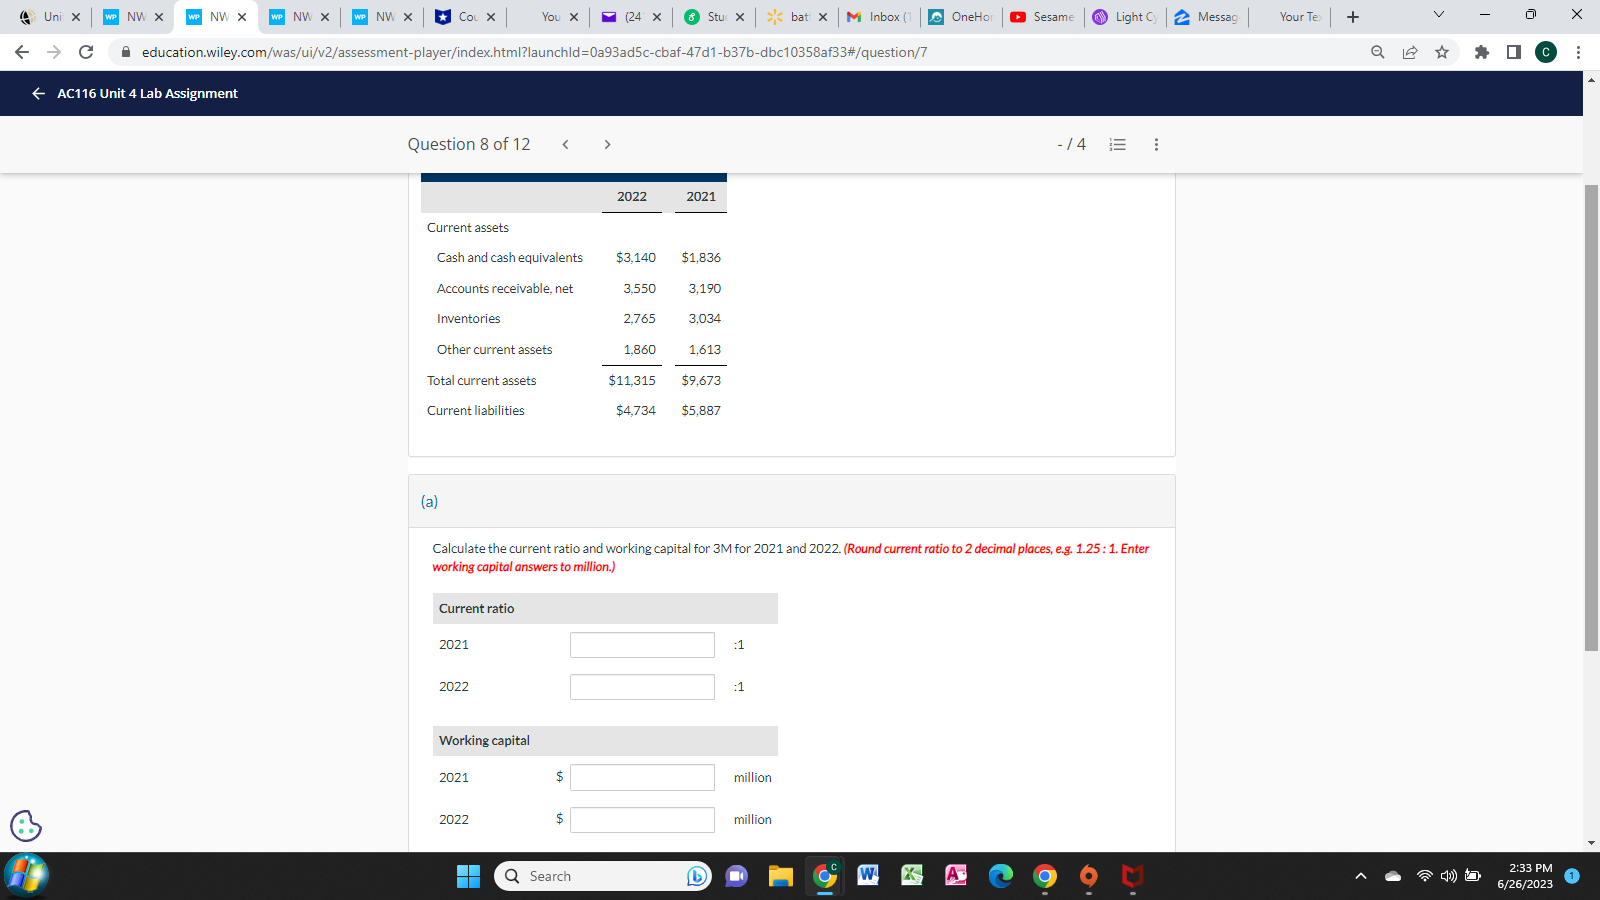Switch to the OneHon tab

pos(961,17)
